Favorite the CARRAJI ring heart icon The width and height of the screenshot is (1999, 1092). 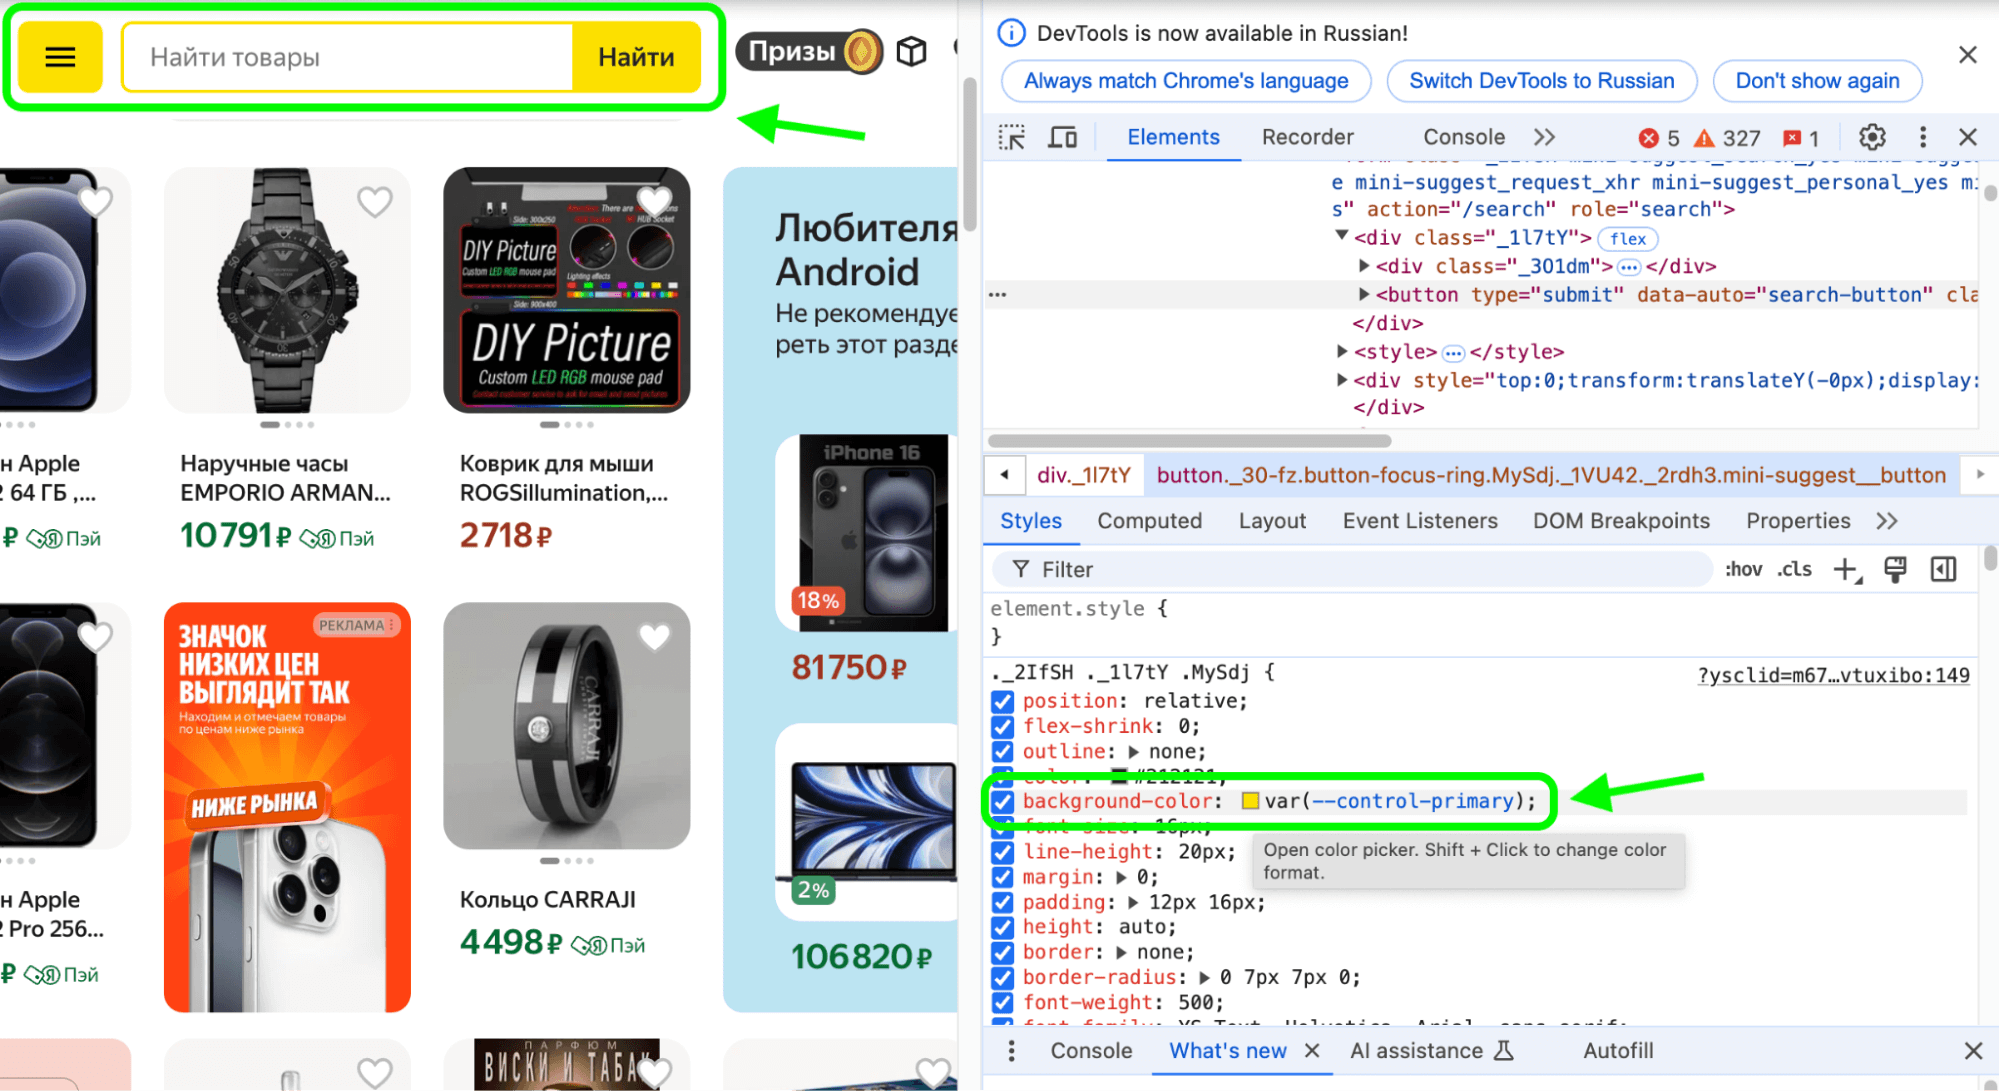(x=654, y=637)
